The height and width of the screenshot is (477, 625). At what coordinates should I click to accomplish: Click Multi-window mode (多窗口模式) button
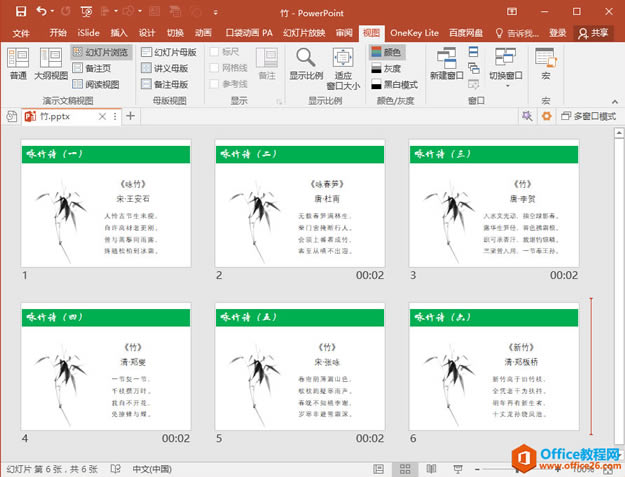pyautogui.click(x=588, y=116)
